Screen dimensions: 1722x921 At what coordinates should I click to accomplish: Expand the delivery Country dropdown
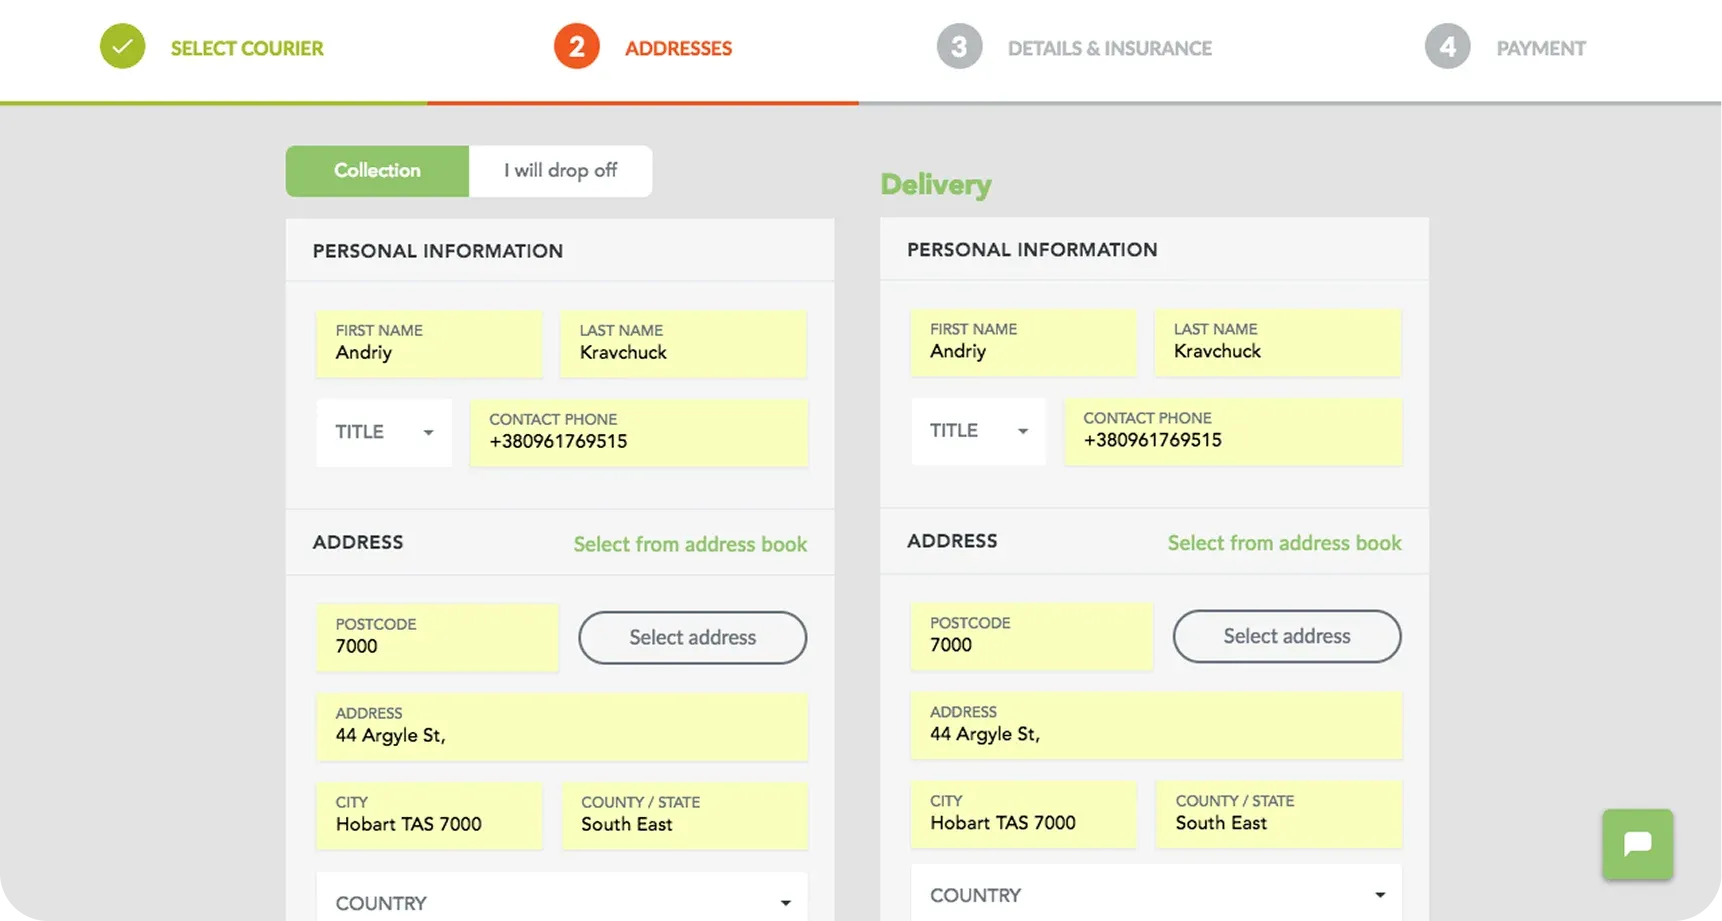pos(1155,894)
